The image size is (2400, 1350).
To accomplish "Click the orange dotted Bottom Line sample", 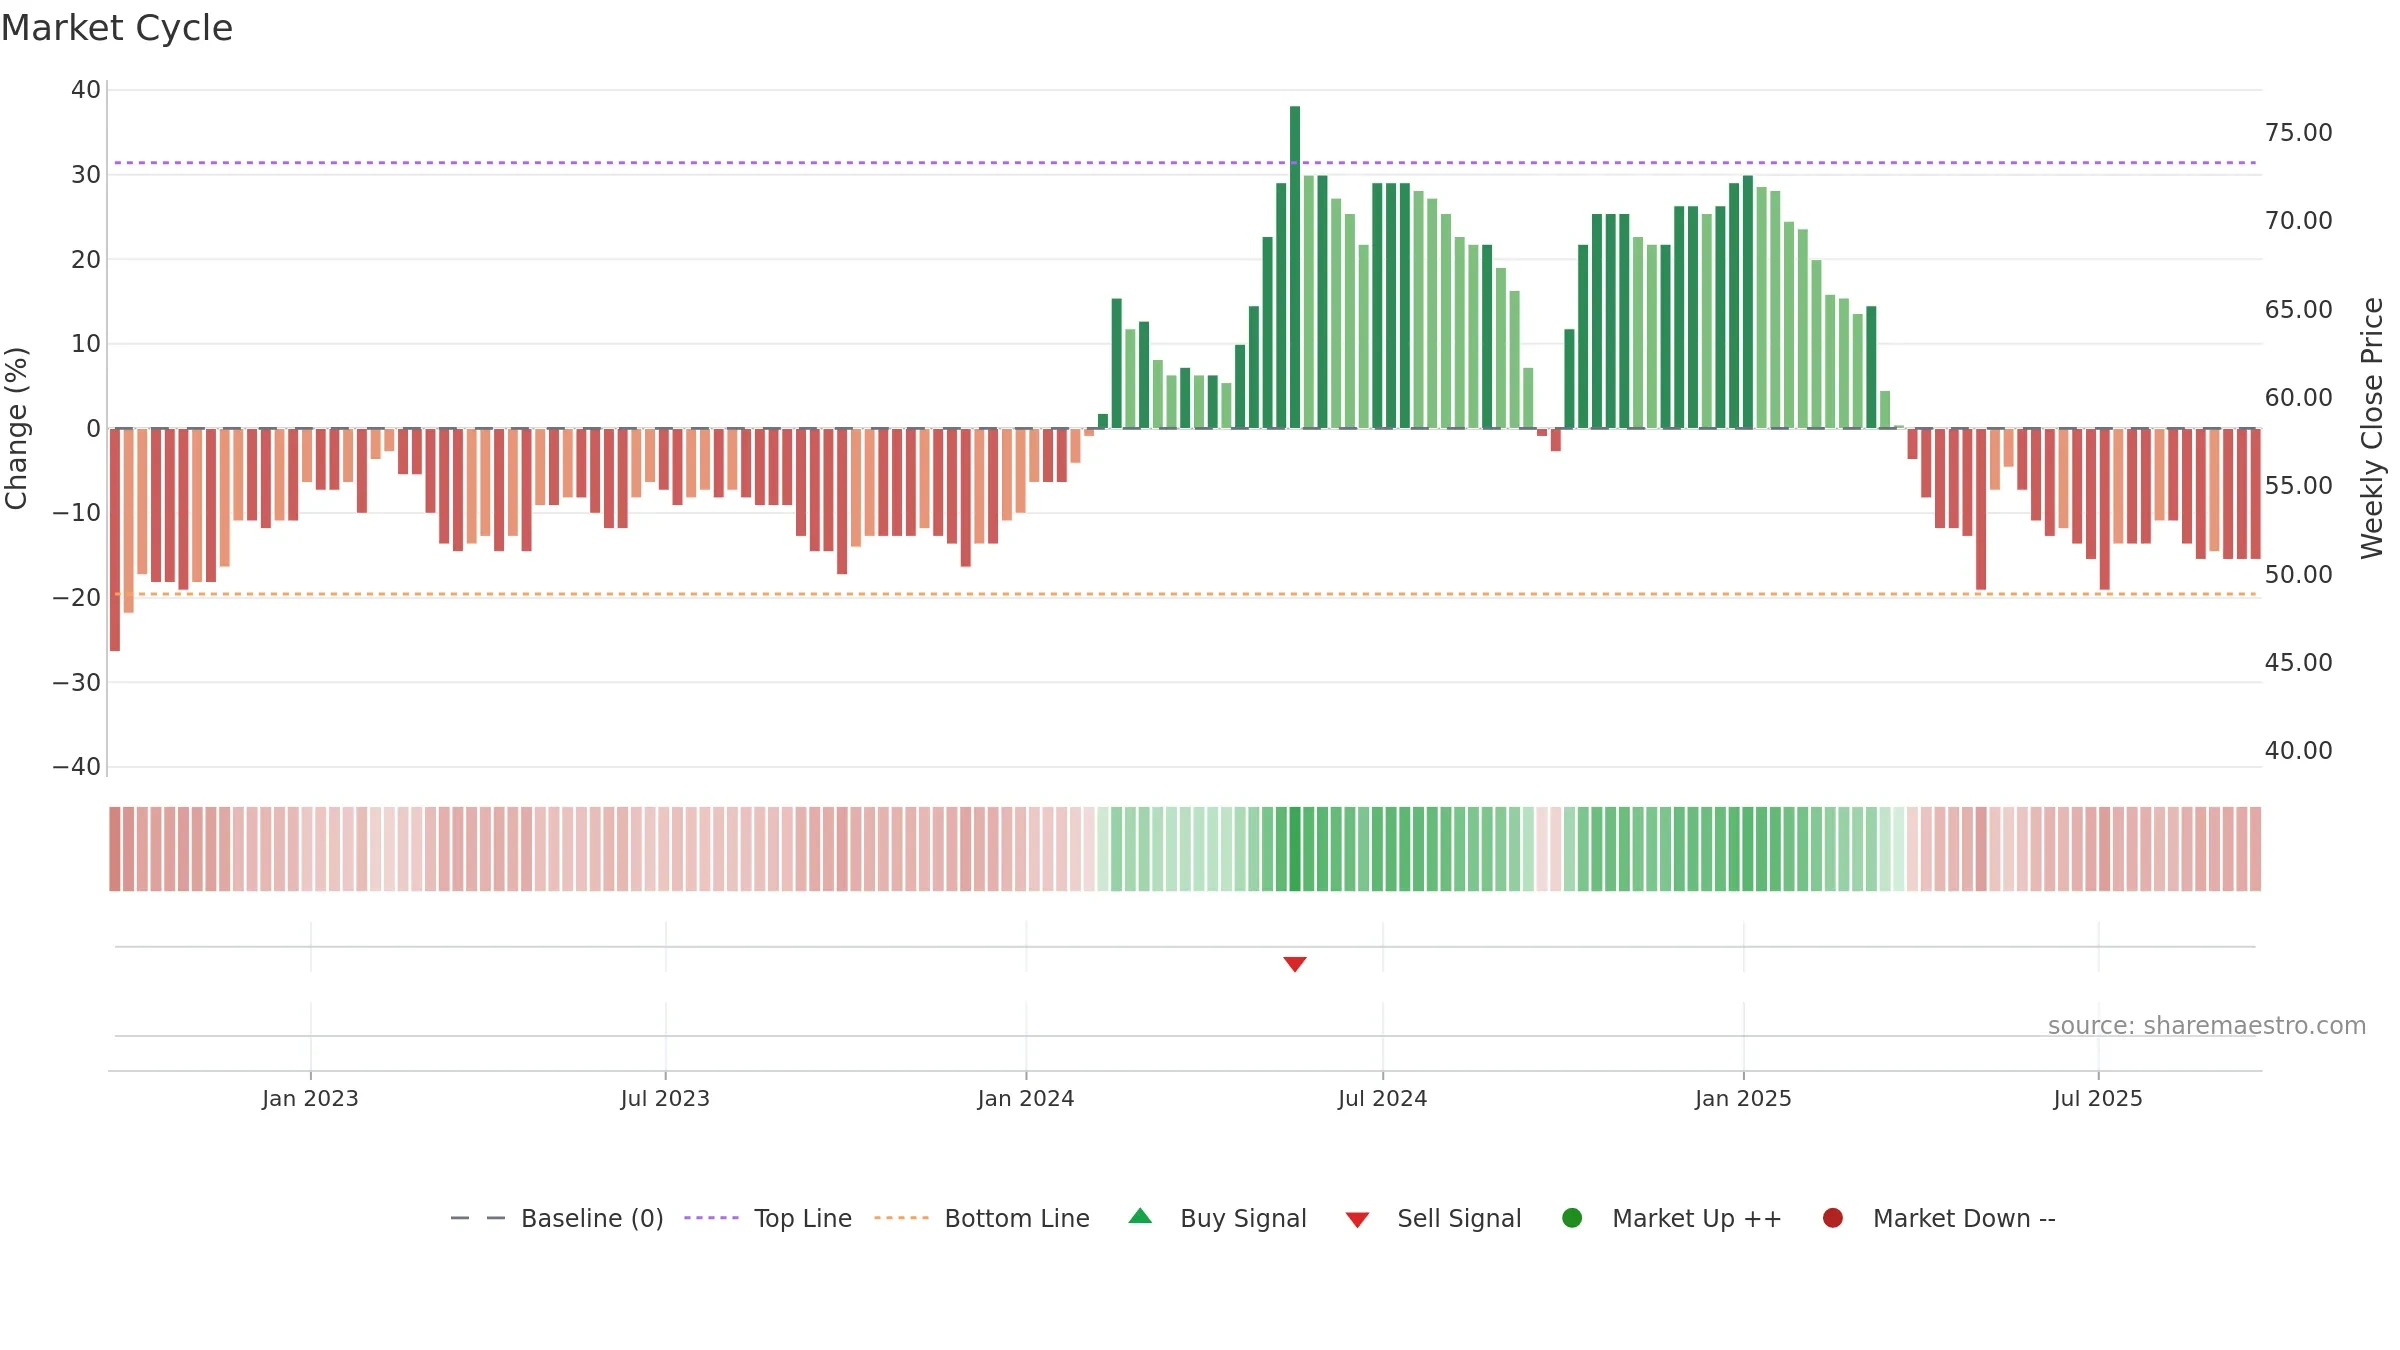I will pyautogui.click(x=901, y=1218).
